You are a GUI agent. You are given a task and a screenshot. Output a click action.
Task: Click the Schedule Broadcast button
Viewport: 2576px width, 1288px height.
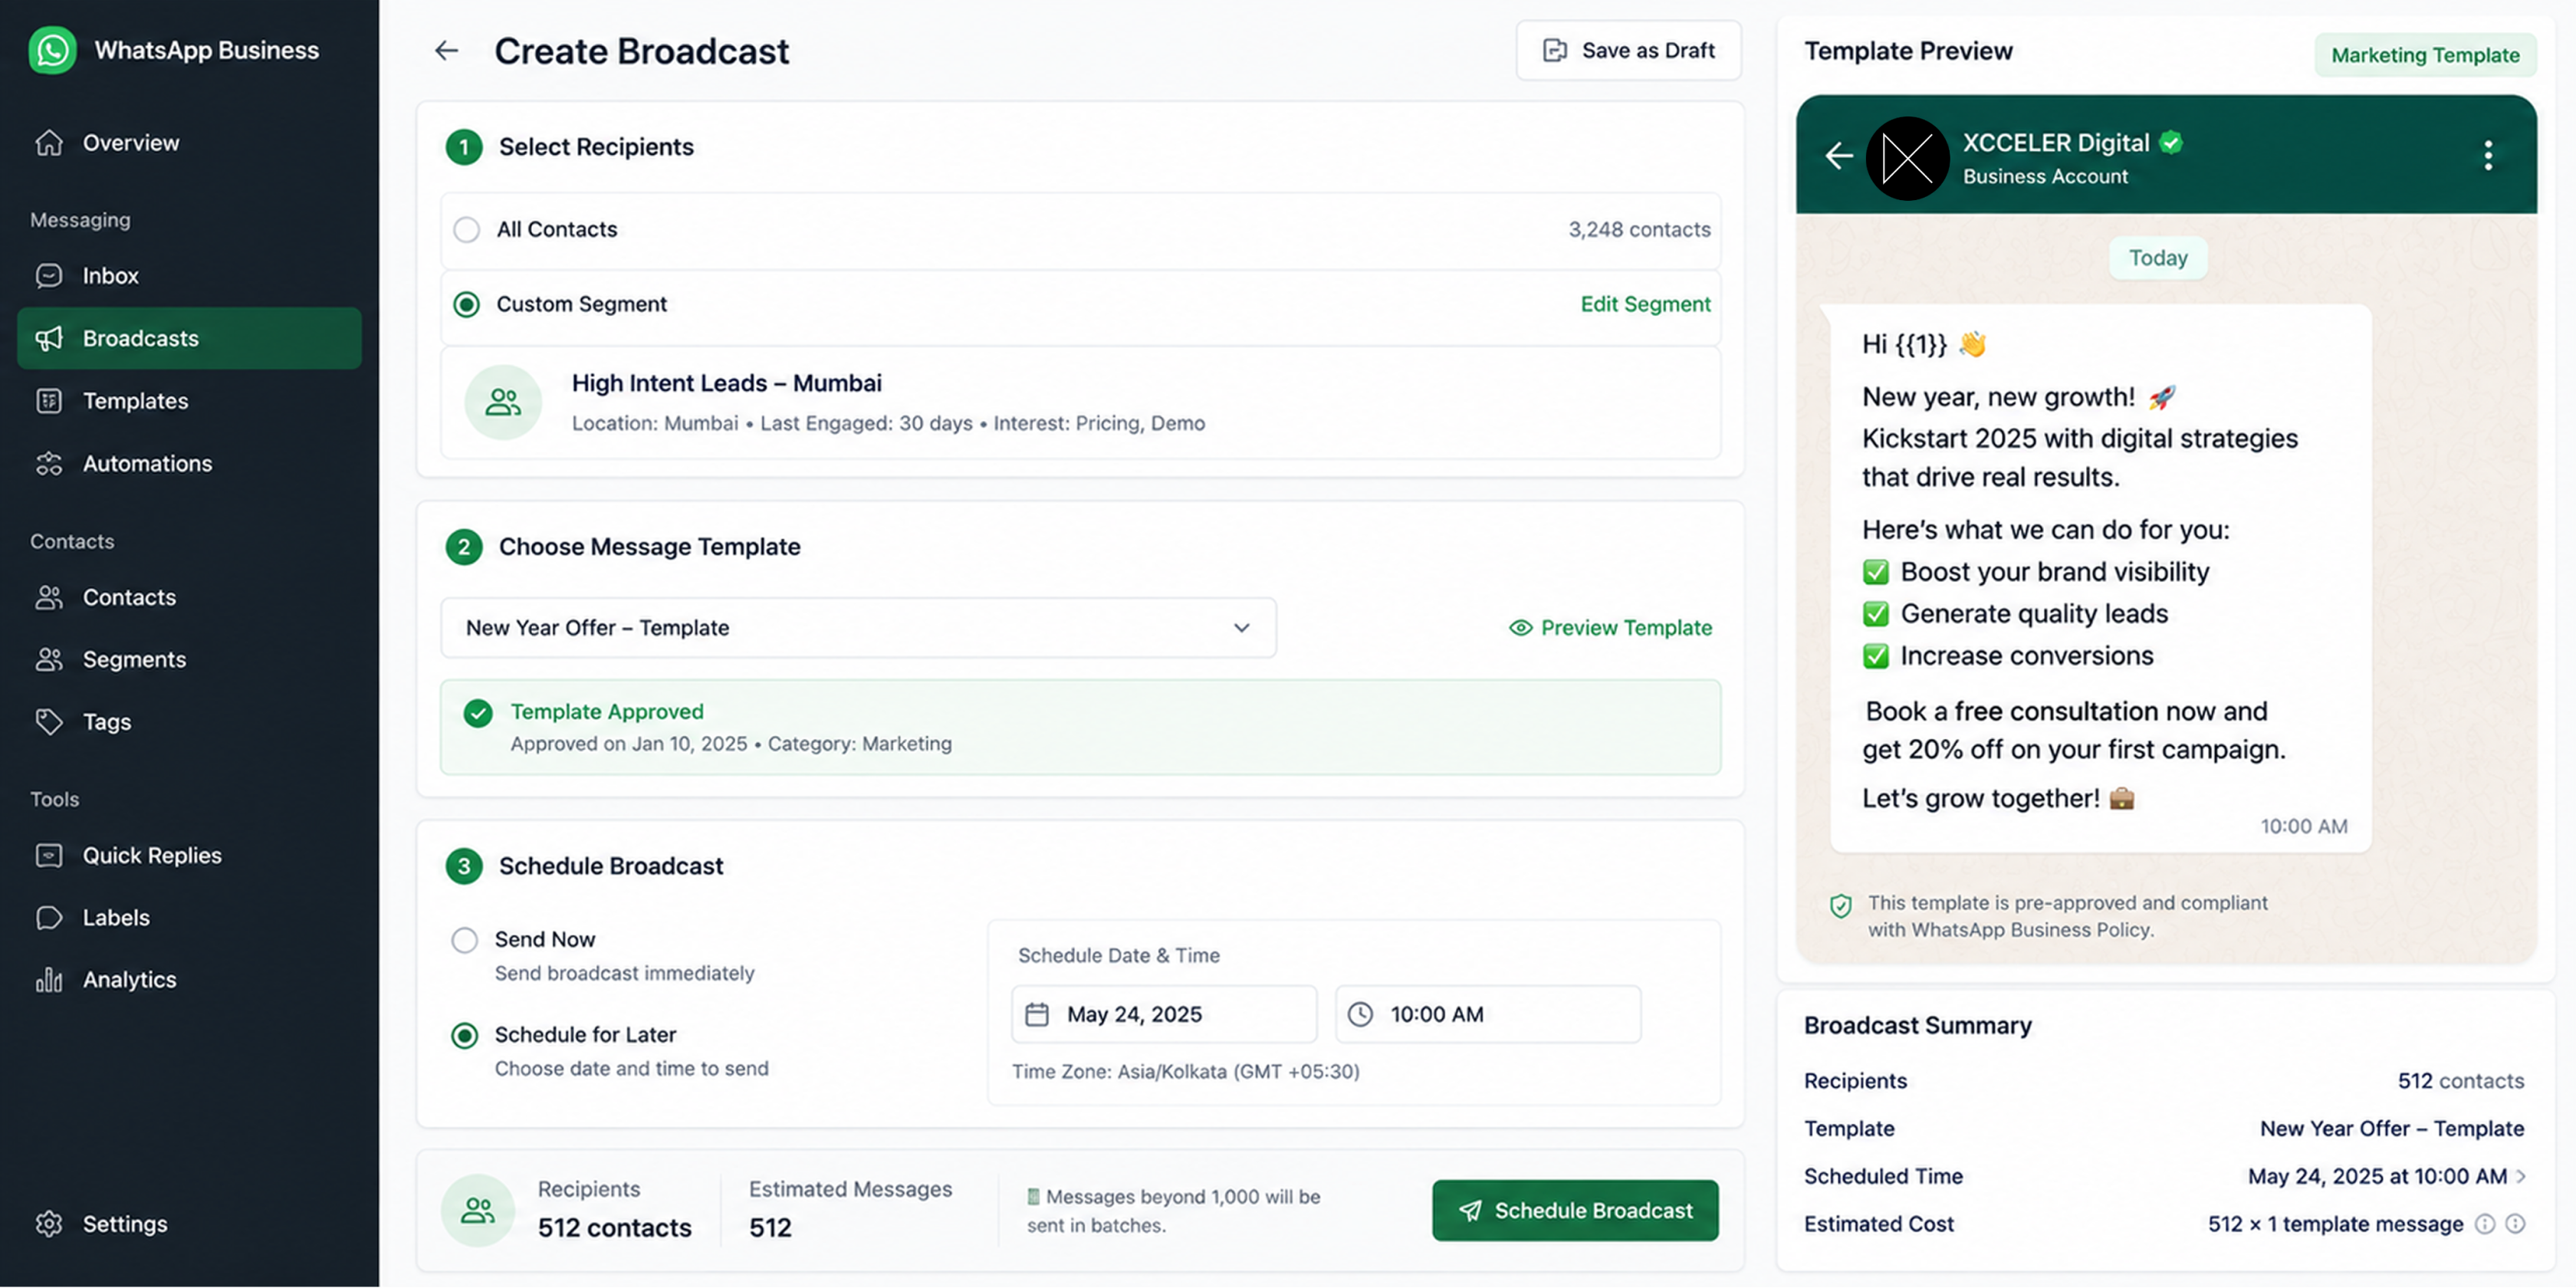coord(1575,1211)
